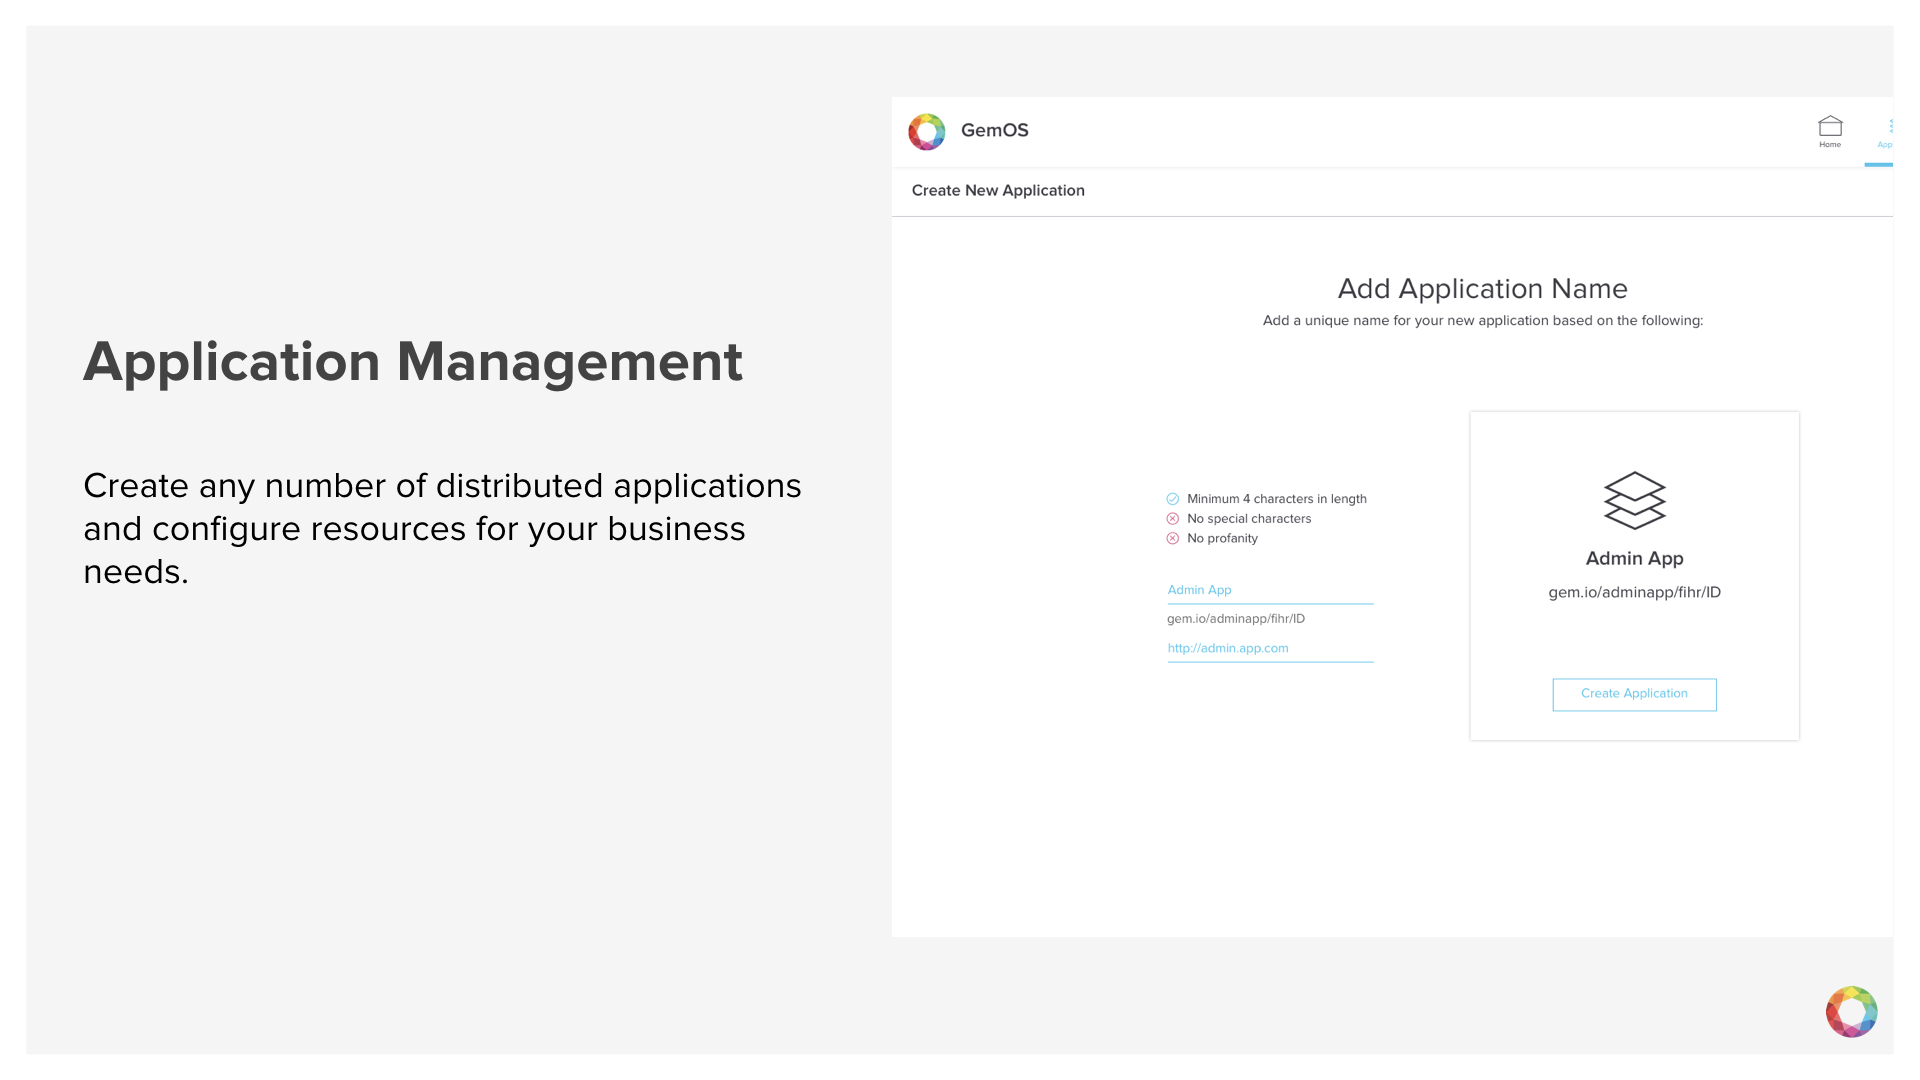Focus the Admin App name input field
The height and width of the screenshot is (1080, 1920).
[x=1270, y=591]
